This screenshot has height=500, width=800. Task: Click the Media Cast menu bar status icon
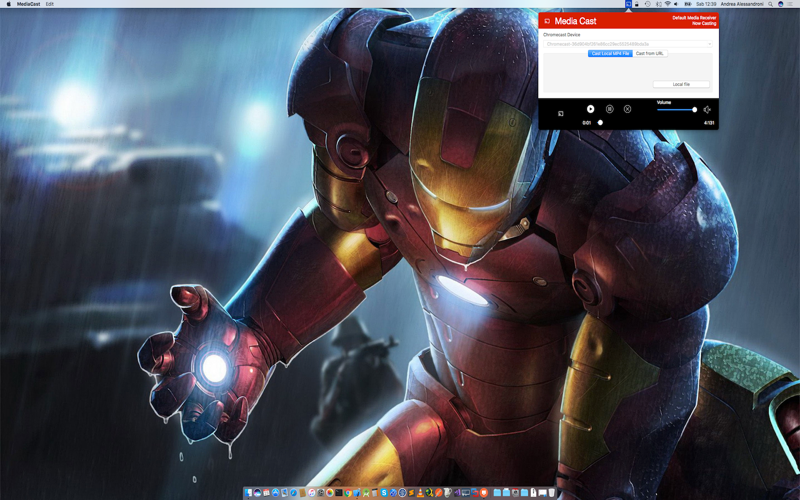tap(629, 4)
